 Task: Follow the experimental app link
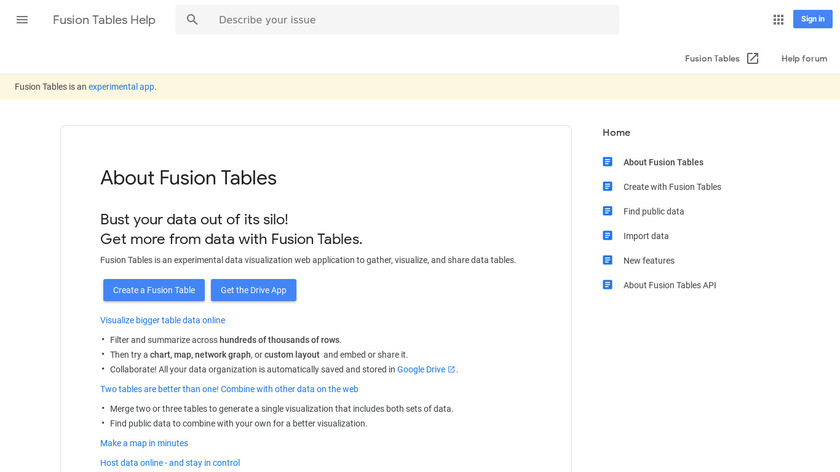(x=121, y=87)
